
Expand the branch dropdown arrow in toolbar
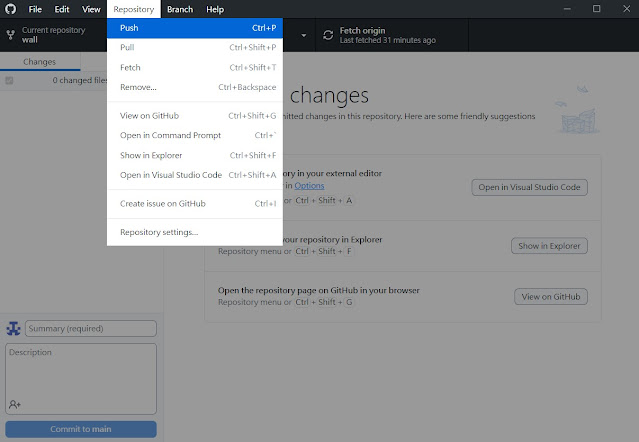[304, 35]
